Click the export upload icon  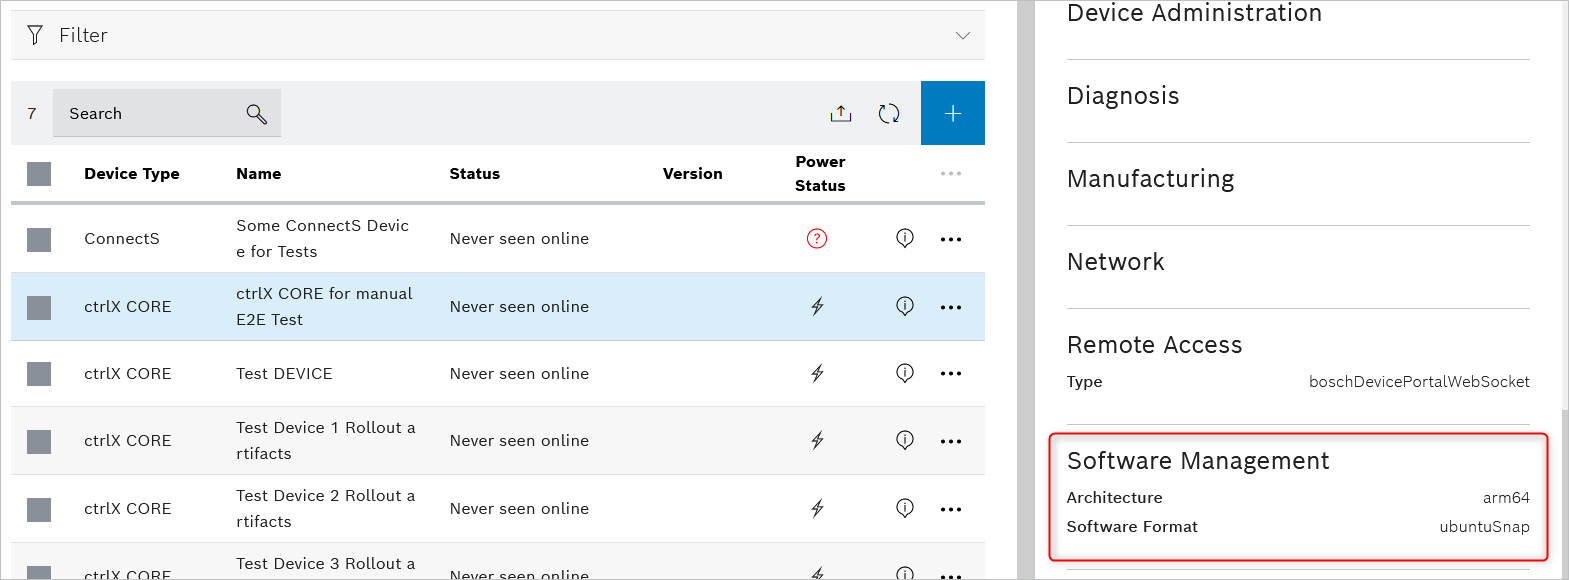point(841,113)
